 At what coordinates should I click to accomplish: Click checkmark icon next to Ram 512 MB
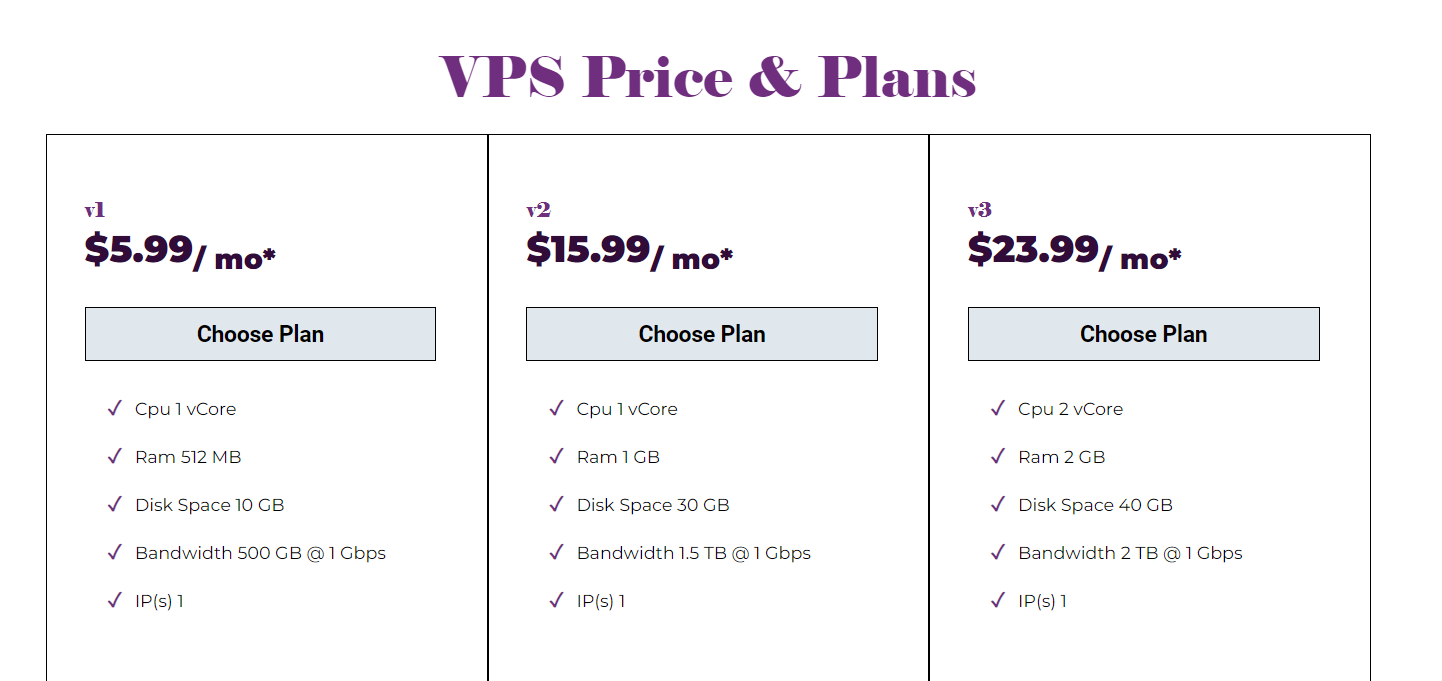114,456
